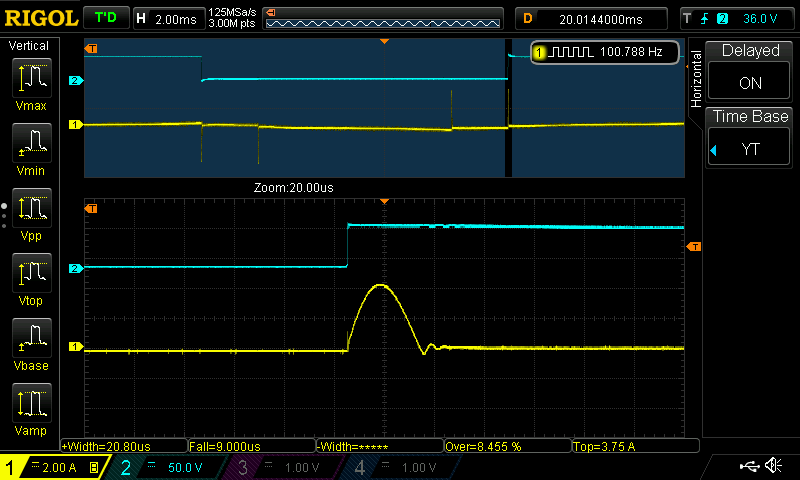Pick the Vtop measurement icon
This screenshot has height=480, width=800.
click(33, 275)
